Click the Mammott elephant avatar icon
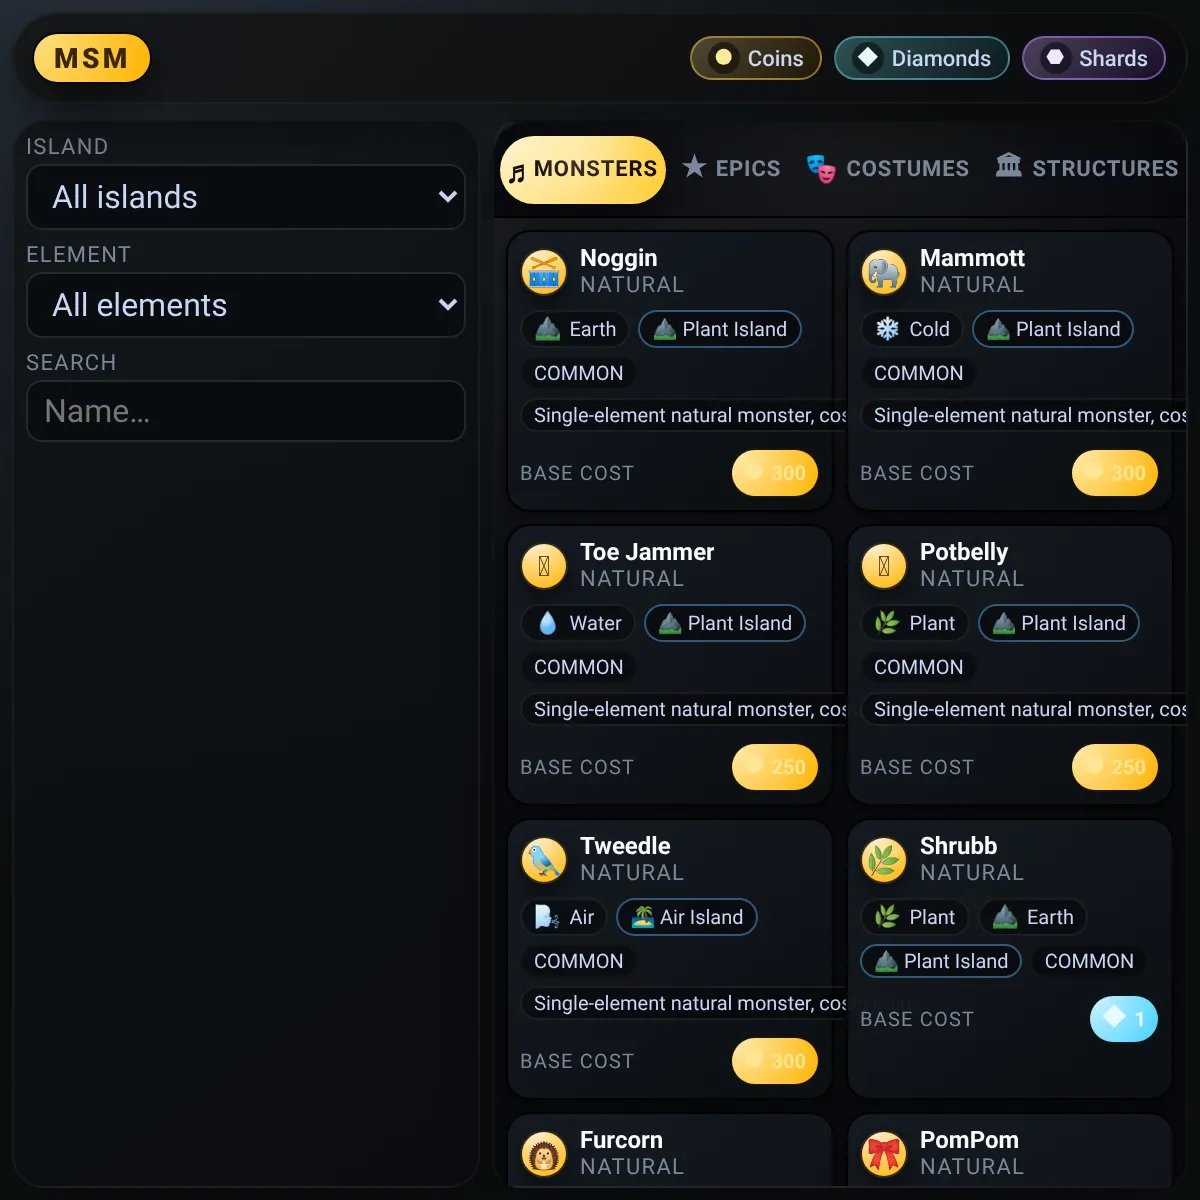Image resolution: width=1200 pixels, height=1200 pixels. click(884, 272)
